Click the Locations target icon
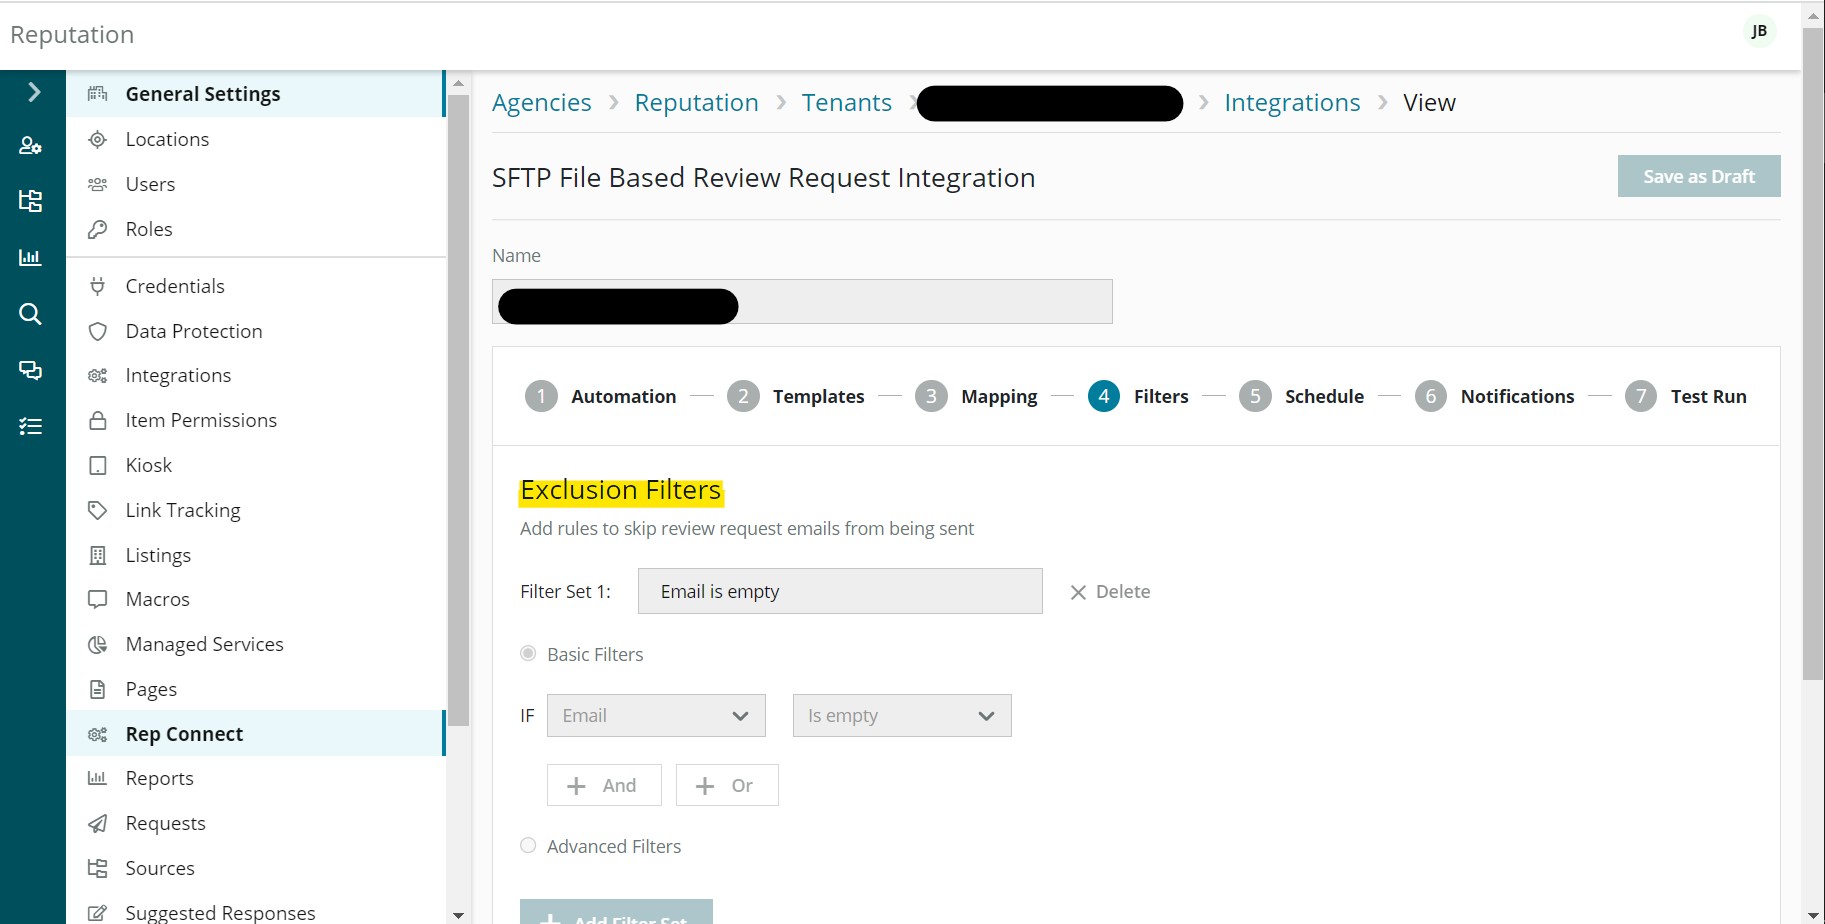The image size is (1825, 924). pos(97,139)
